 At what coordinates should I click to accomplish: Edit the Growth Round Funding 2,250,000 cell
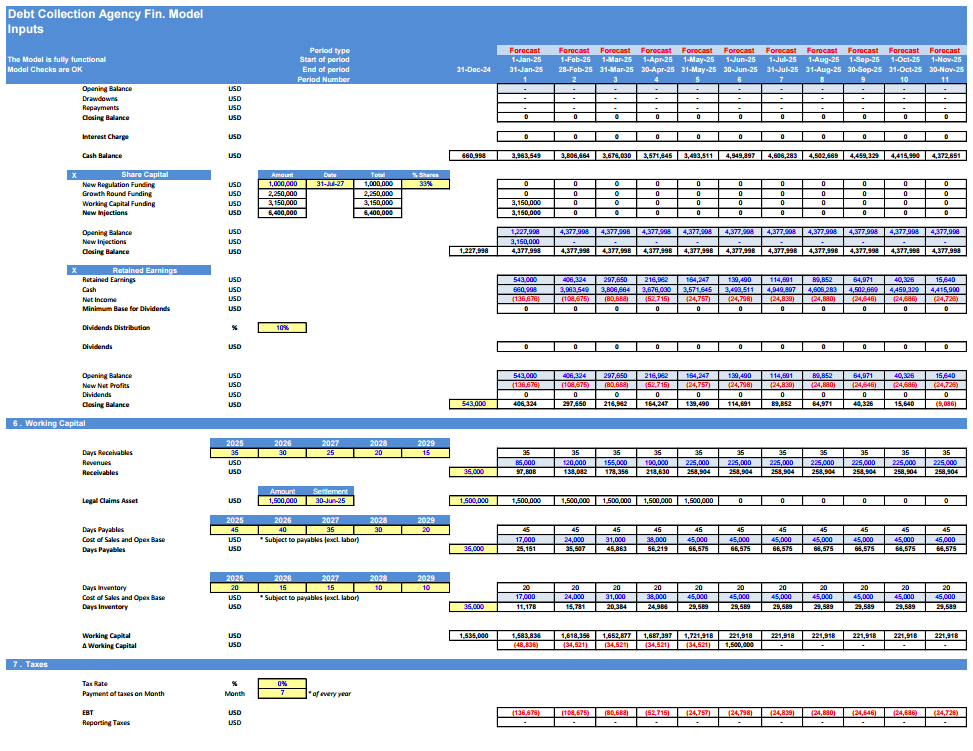(281, 194)
